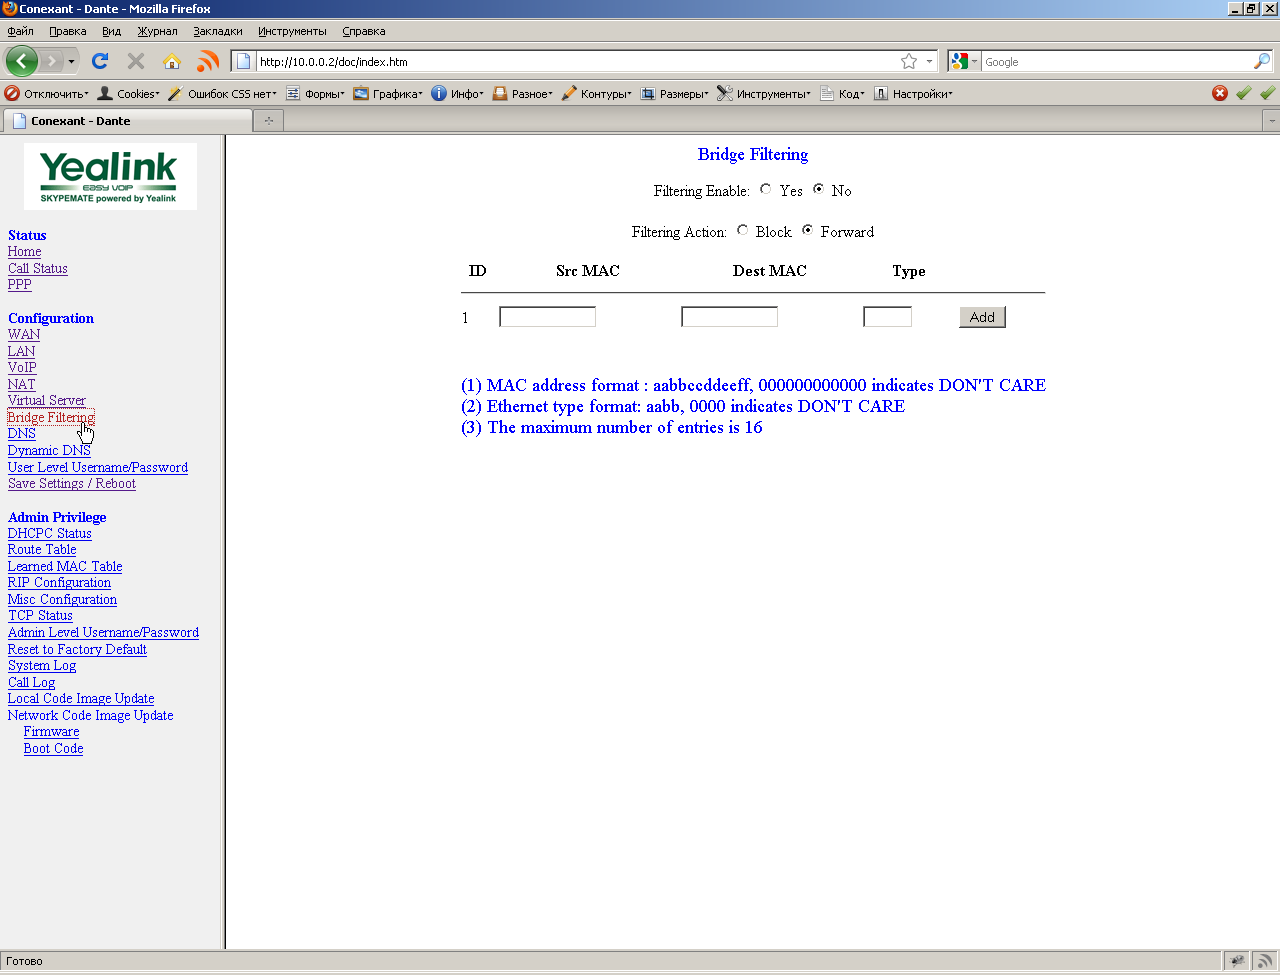Click the Yealink logo image
This screenshot has width=1280, height=975.
(x=110, y=176)
